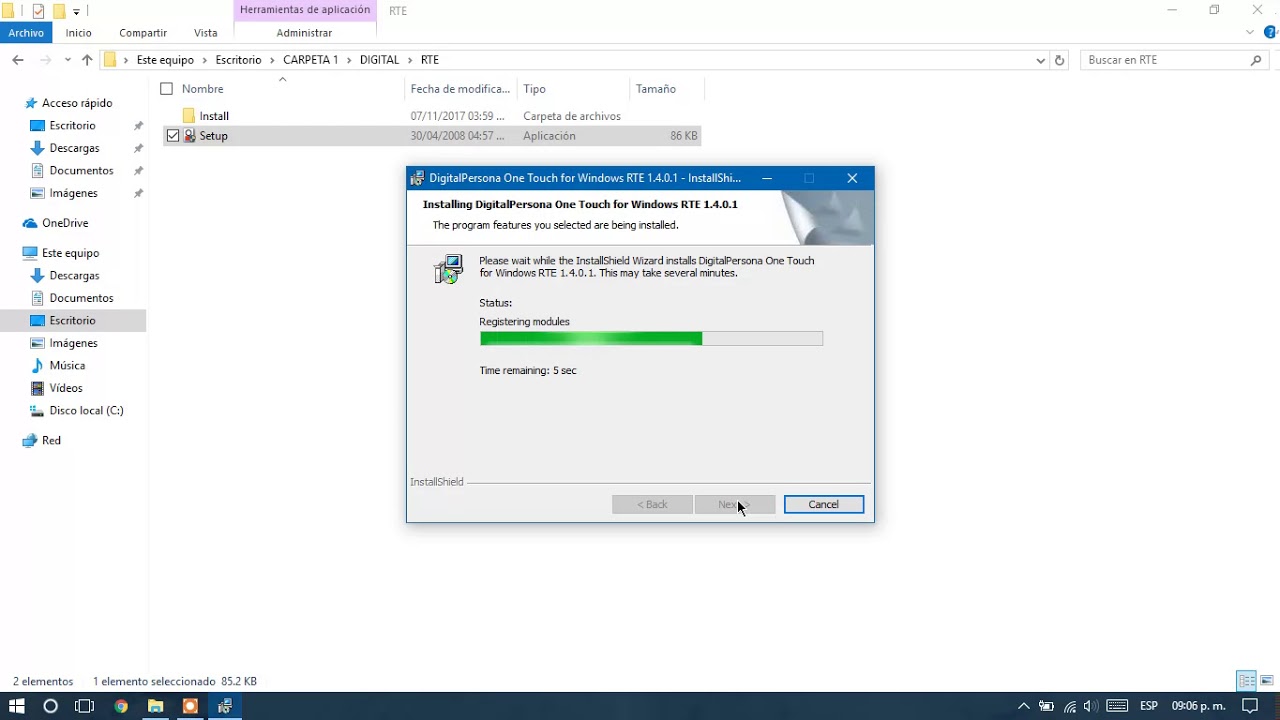Image resolution: width=1280 pixels, height=720 pixels.
Task: Open Google Chrome from the taskbar
Action: [x=121, y=706]
